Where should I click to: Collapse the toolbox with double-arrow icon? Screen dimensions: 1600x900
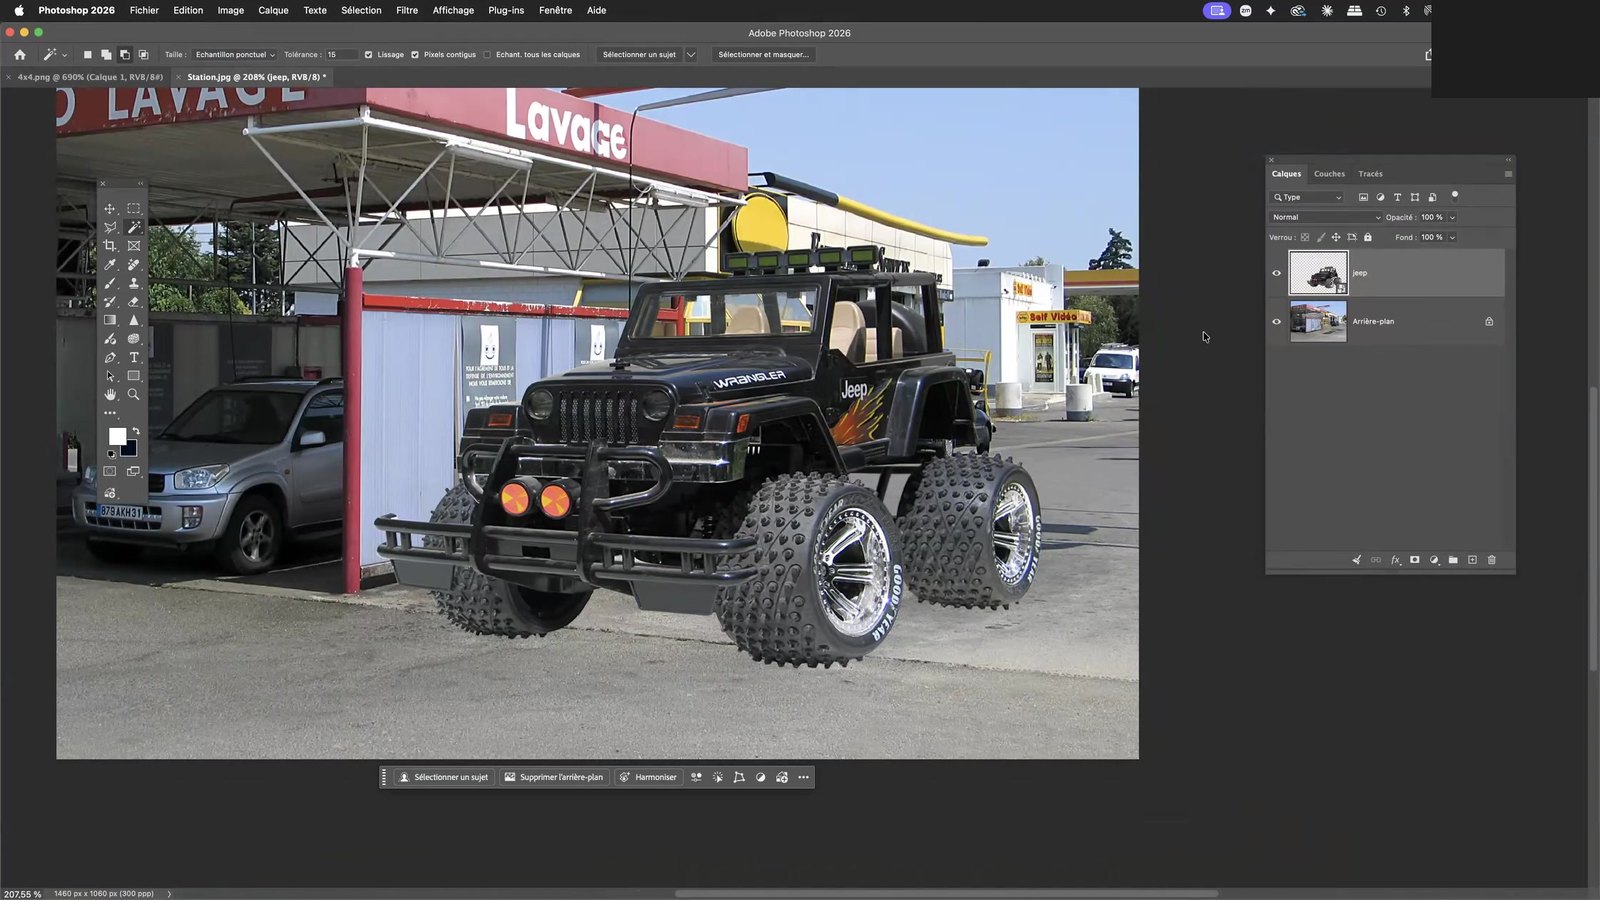point(140,184)
